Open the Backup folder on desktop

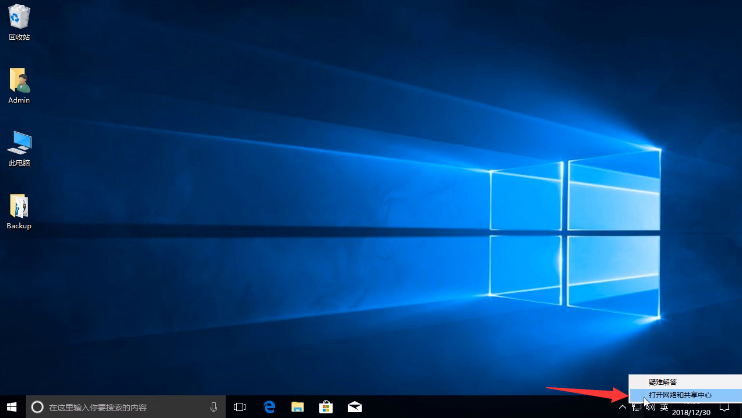coord(19,207)
